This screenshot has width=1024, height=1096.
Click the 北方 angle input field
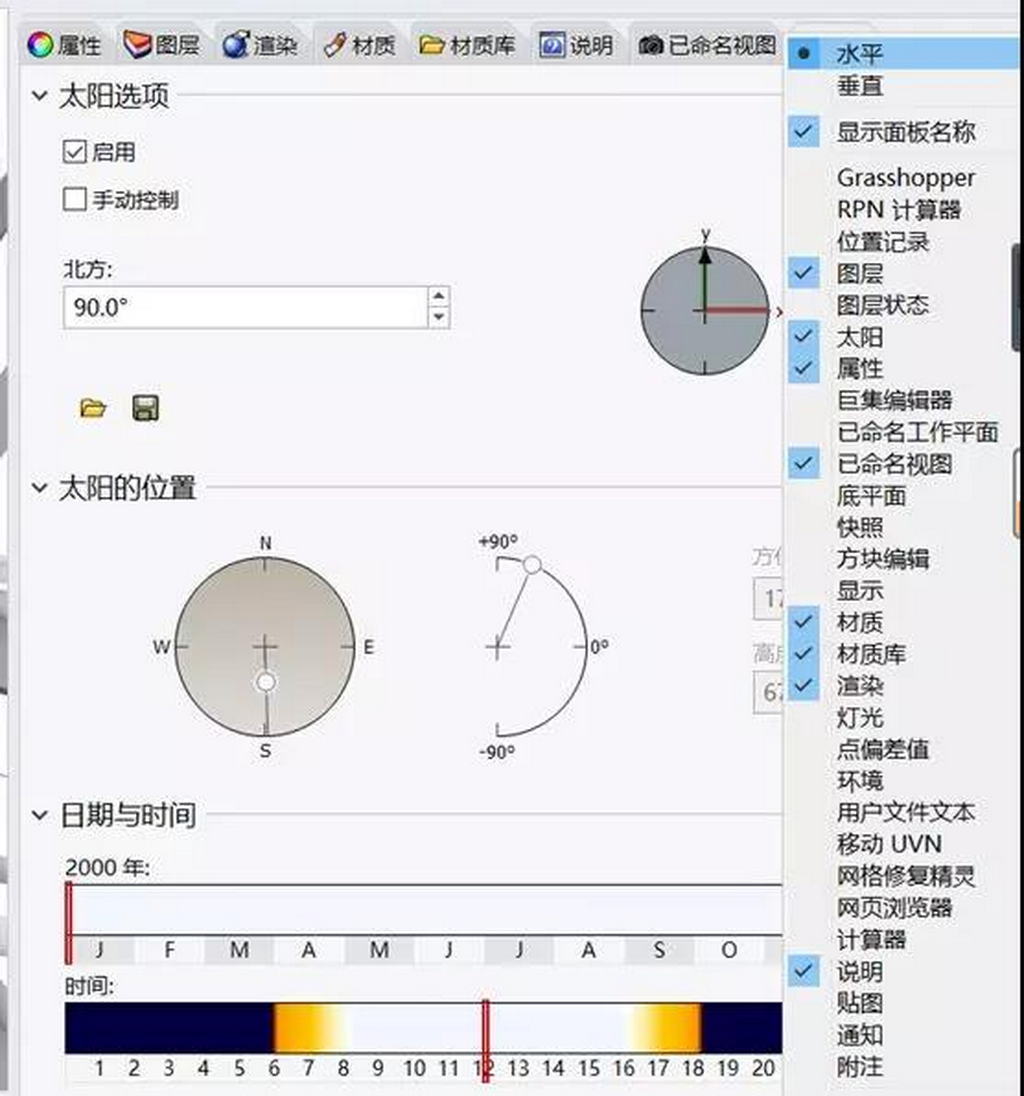click(245, 308)
